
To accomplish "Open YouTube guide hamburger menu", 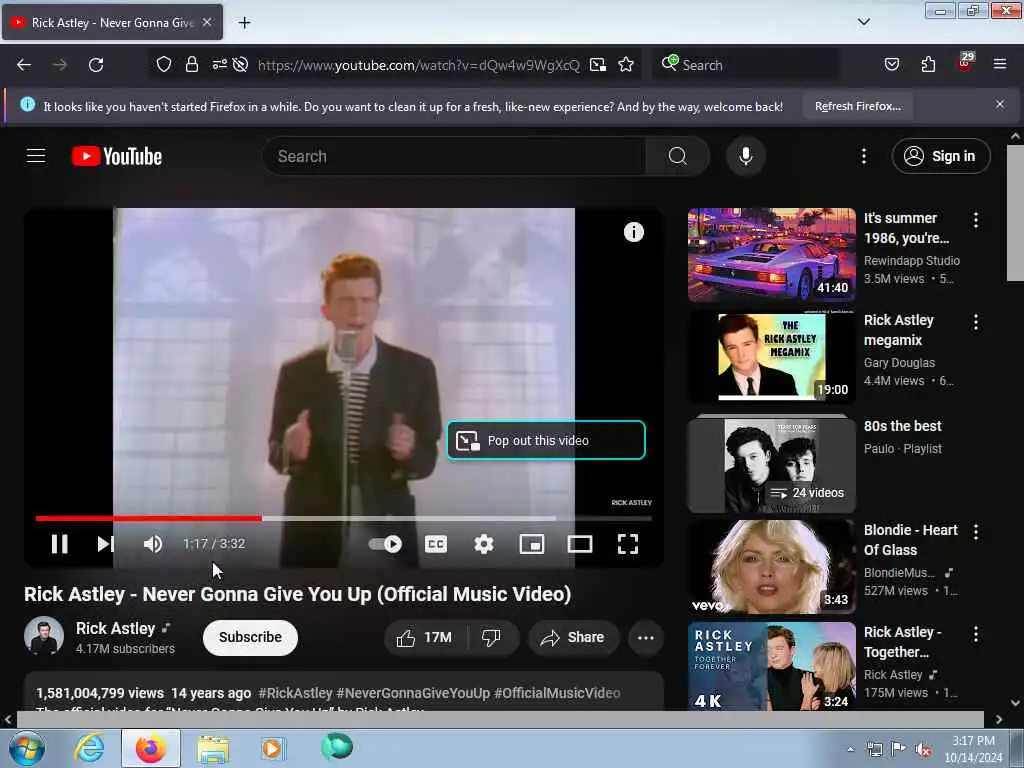I will pos(36,155).
